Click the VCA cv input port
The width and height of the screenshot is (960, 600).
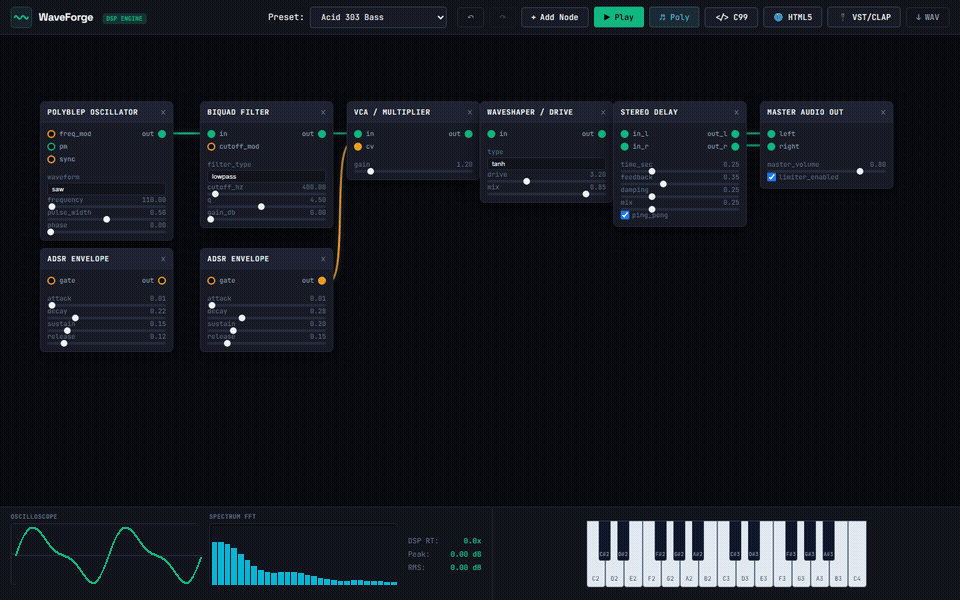[x=358, y=147]
